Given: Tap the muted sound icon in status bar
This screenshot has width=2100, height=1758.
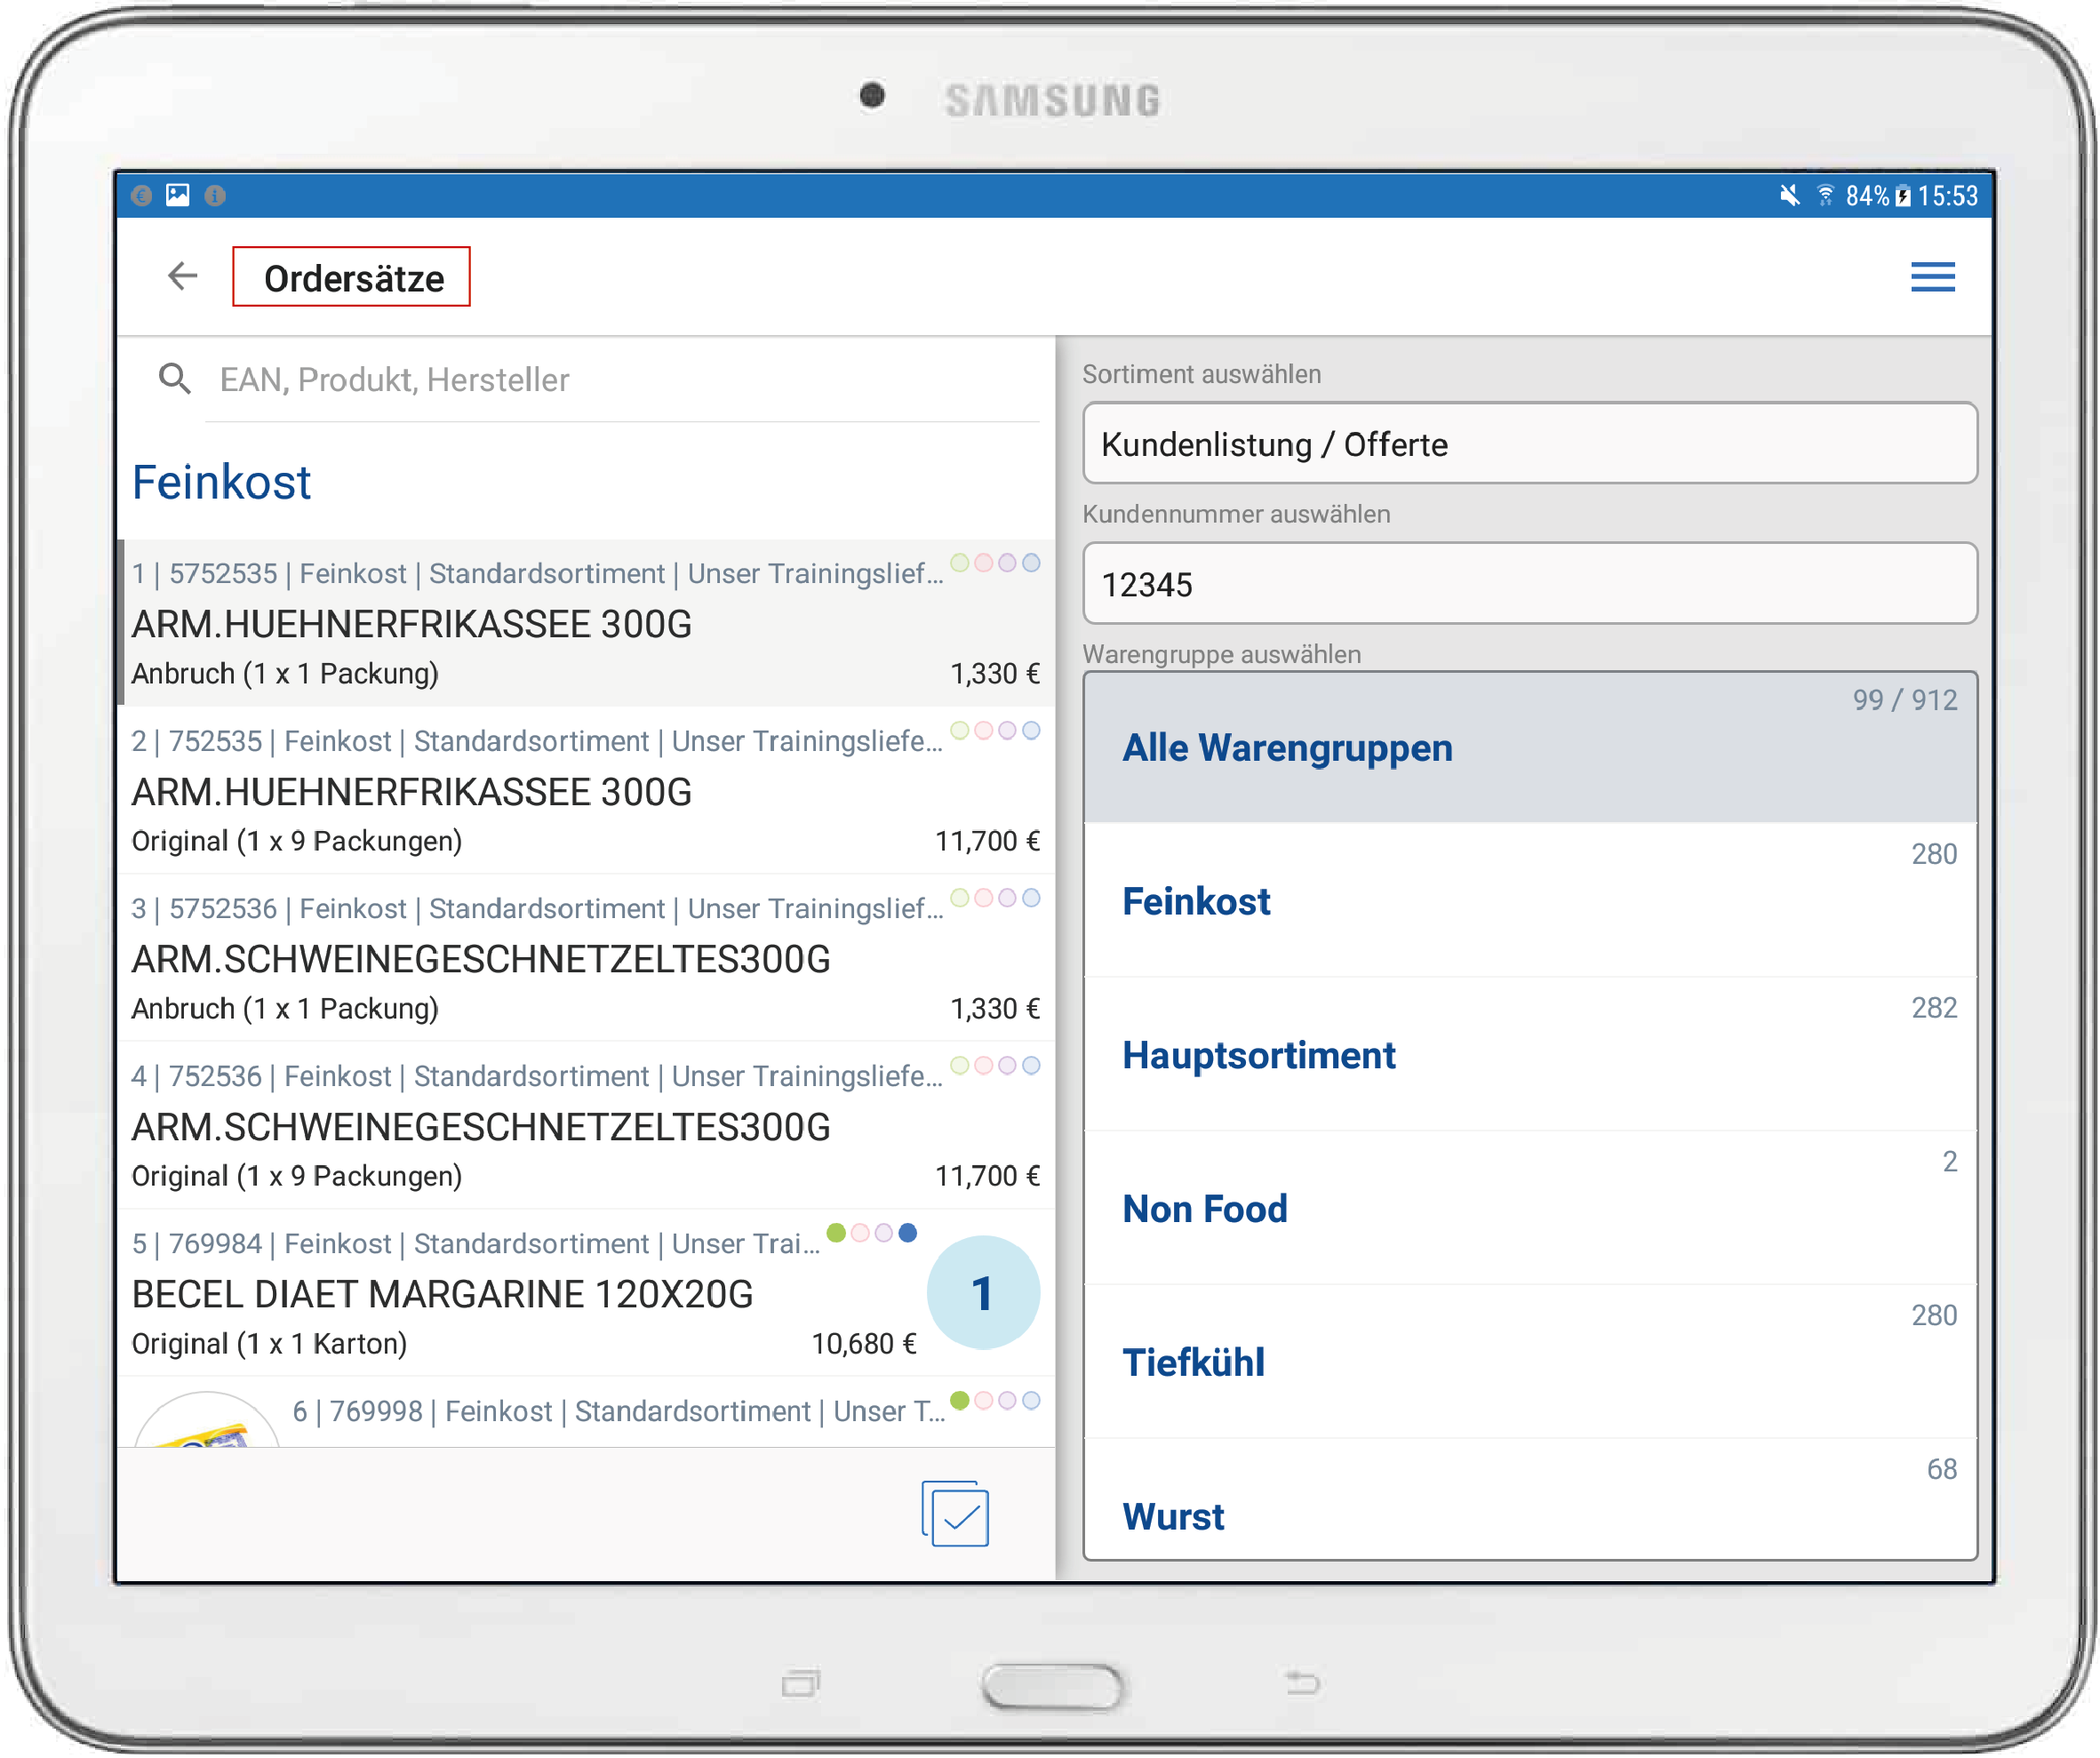Looking at the screenshot, I should (1789, 196).
